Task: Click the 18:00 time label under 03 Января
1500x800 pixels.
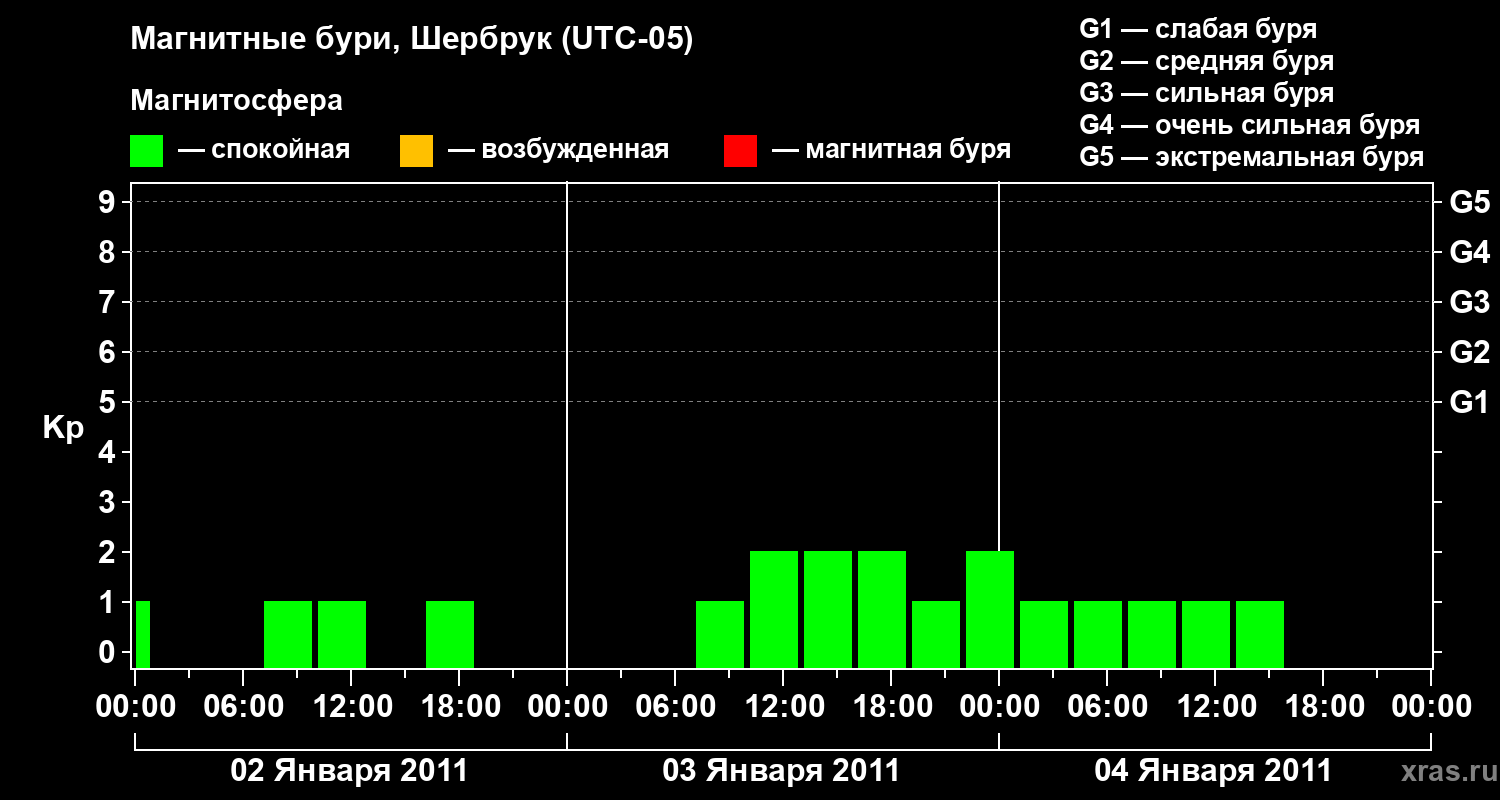Action: coord(891,707)
